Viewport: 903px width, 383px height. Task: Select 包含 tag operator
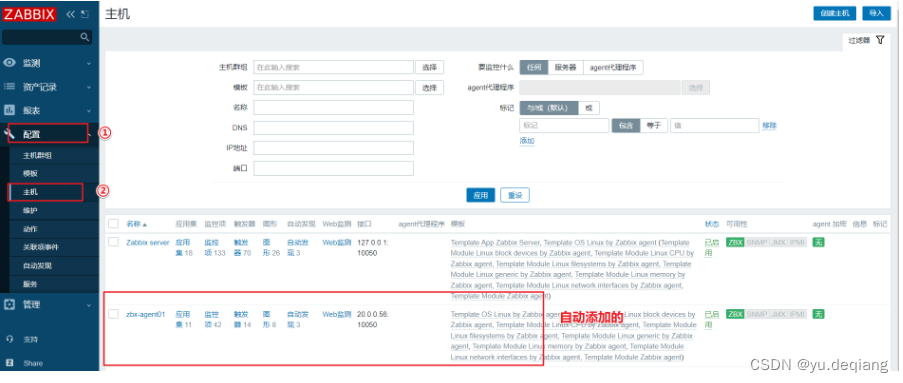(626, 126)
